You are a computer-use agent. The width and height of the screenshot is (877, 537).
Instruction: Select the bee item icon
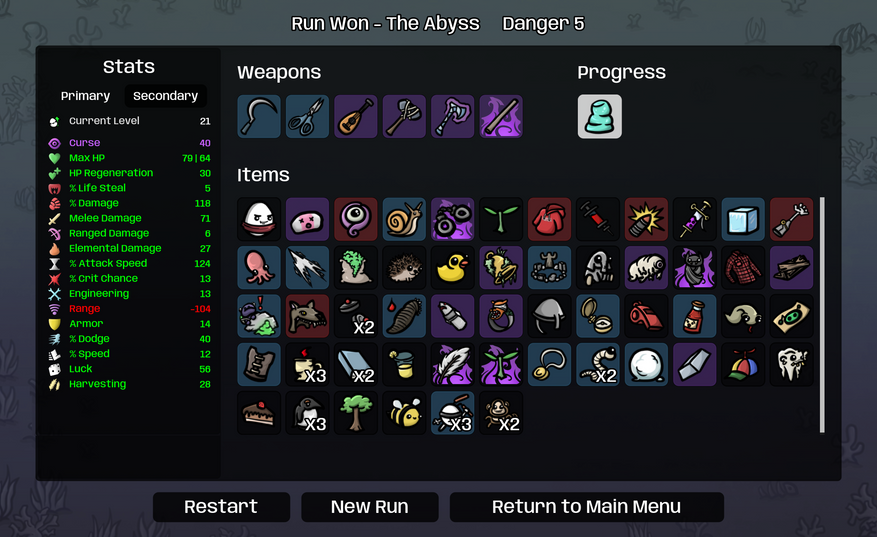[404, 413]
